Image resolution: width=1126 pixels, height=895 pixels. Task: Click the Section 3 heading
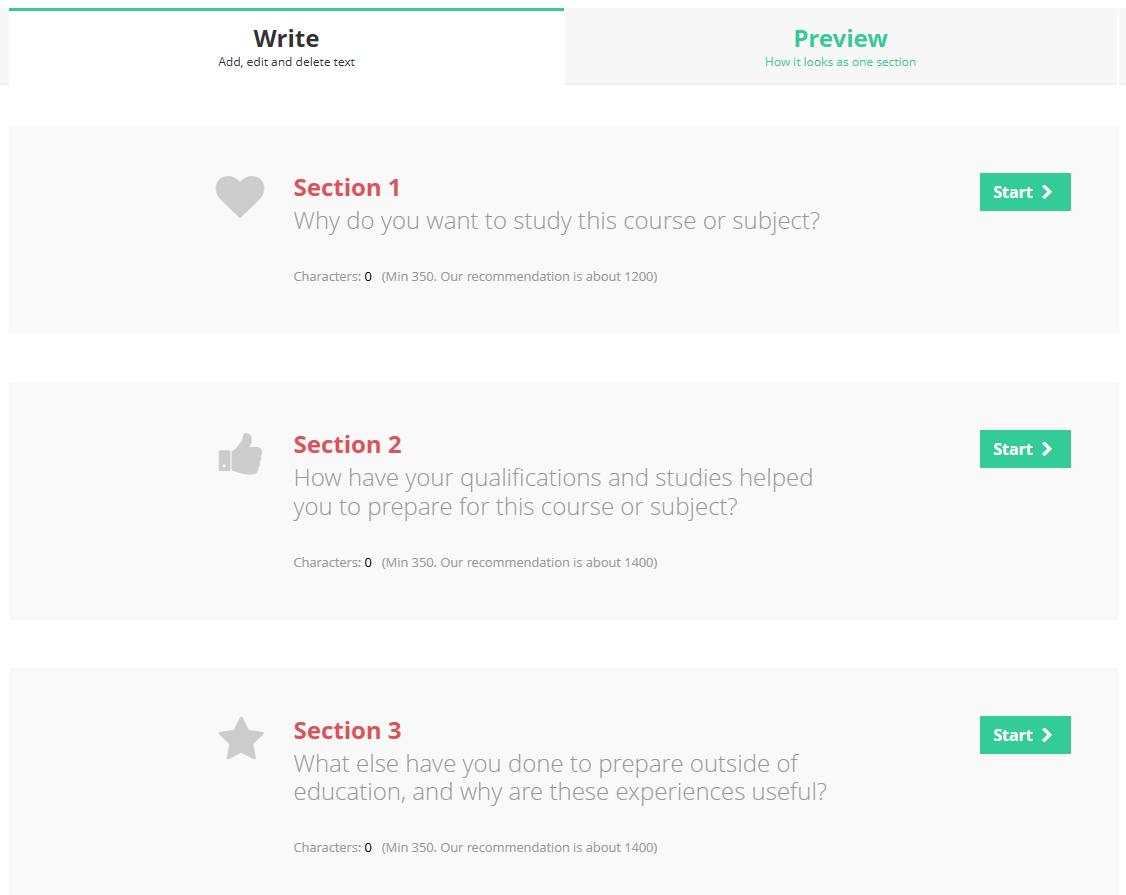(347, 730)
